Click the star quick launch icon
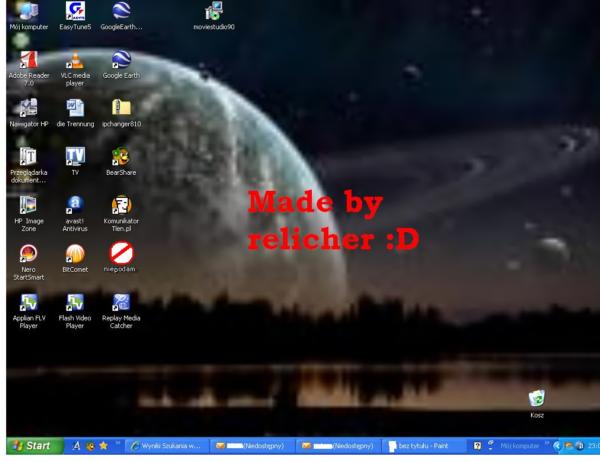Image resolution: width=600 pixels, height=462 pixels. [103, 446]
